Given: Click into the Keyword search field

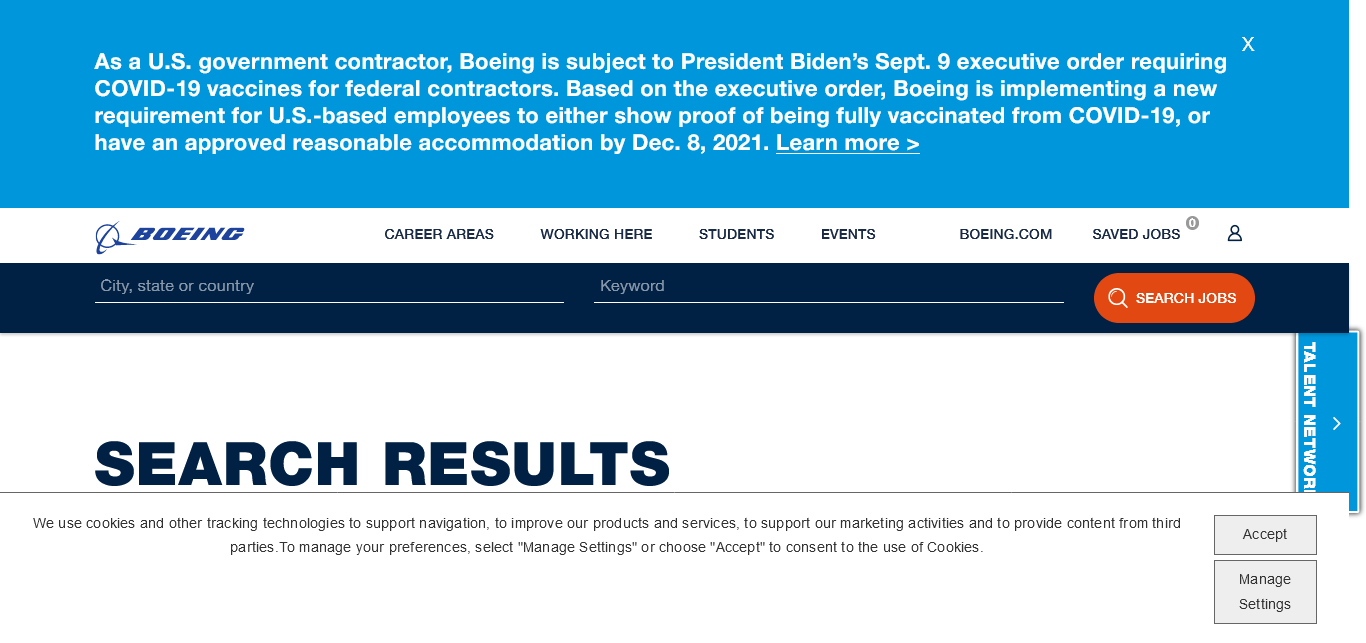Looking at the screenshot, I should click(828, 286).
